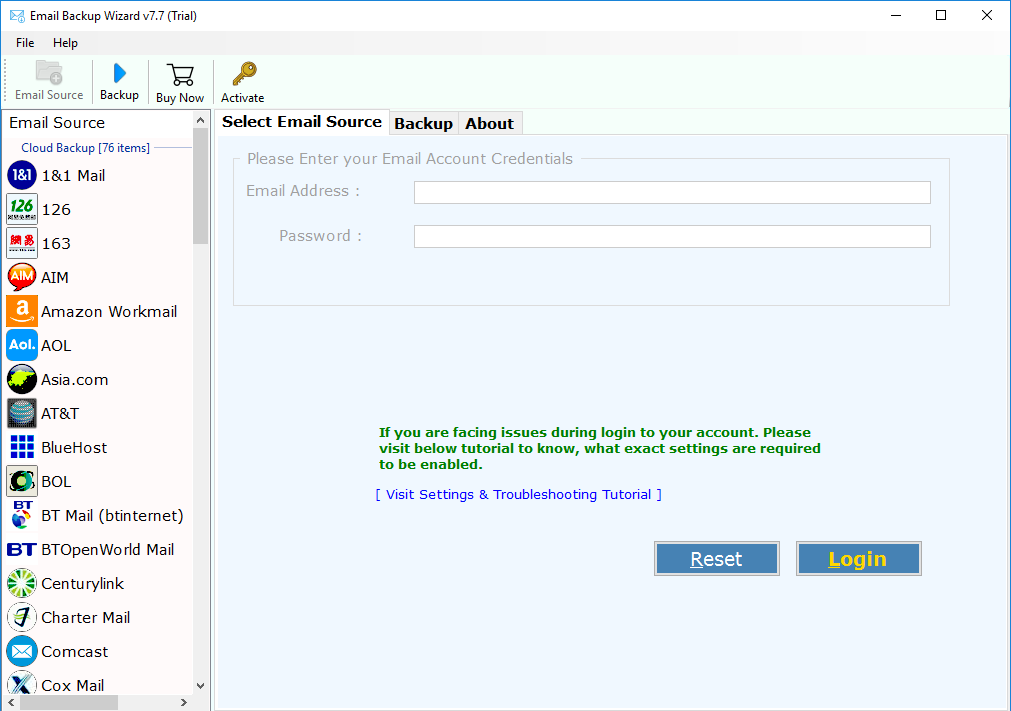Select the 1&1 Mail icon
Image resolution: width=1011 pixels, height=711 pixels.
tap(22, 175)
